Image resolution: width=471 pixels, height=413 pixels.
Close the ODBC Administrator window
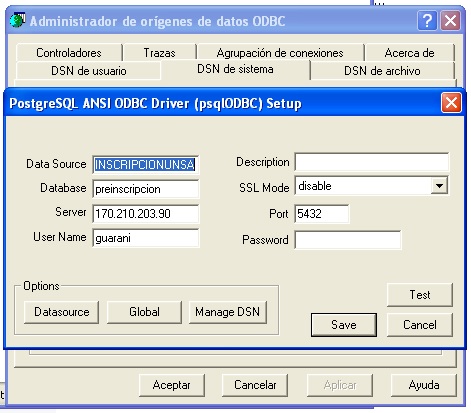click(x=450, y=21)
